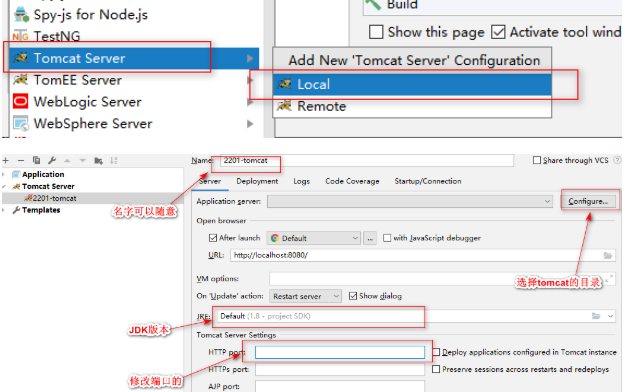Click the Configure... button
The image size is (637, 392).
588,201
